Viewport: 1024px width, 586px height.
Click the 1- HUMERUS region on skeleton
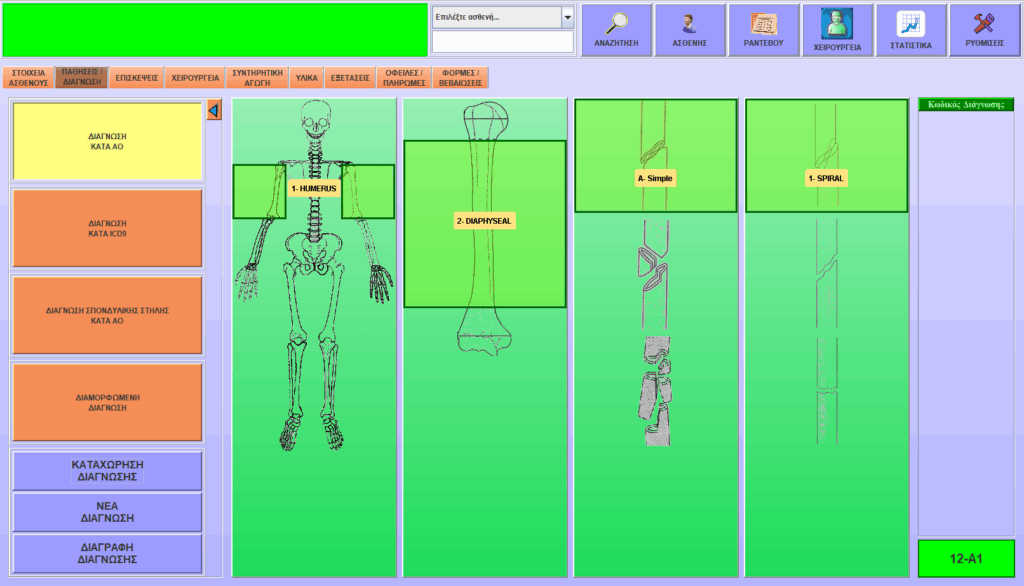point(313,188)
